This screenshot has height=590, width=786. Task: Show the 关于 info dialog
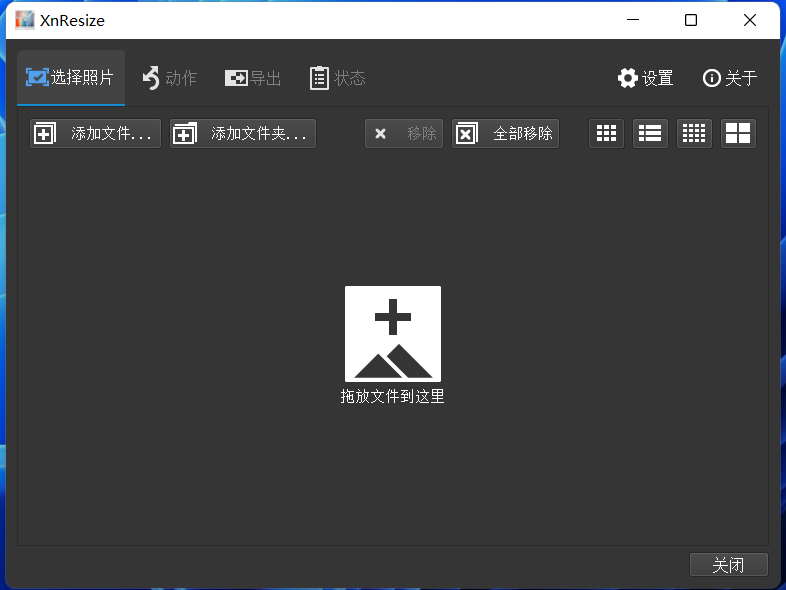click(x=730, y=78)
